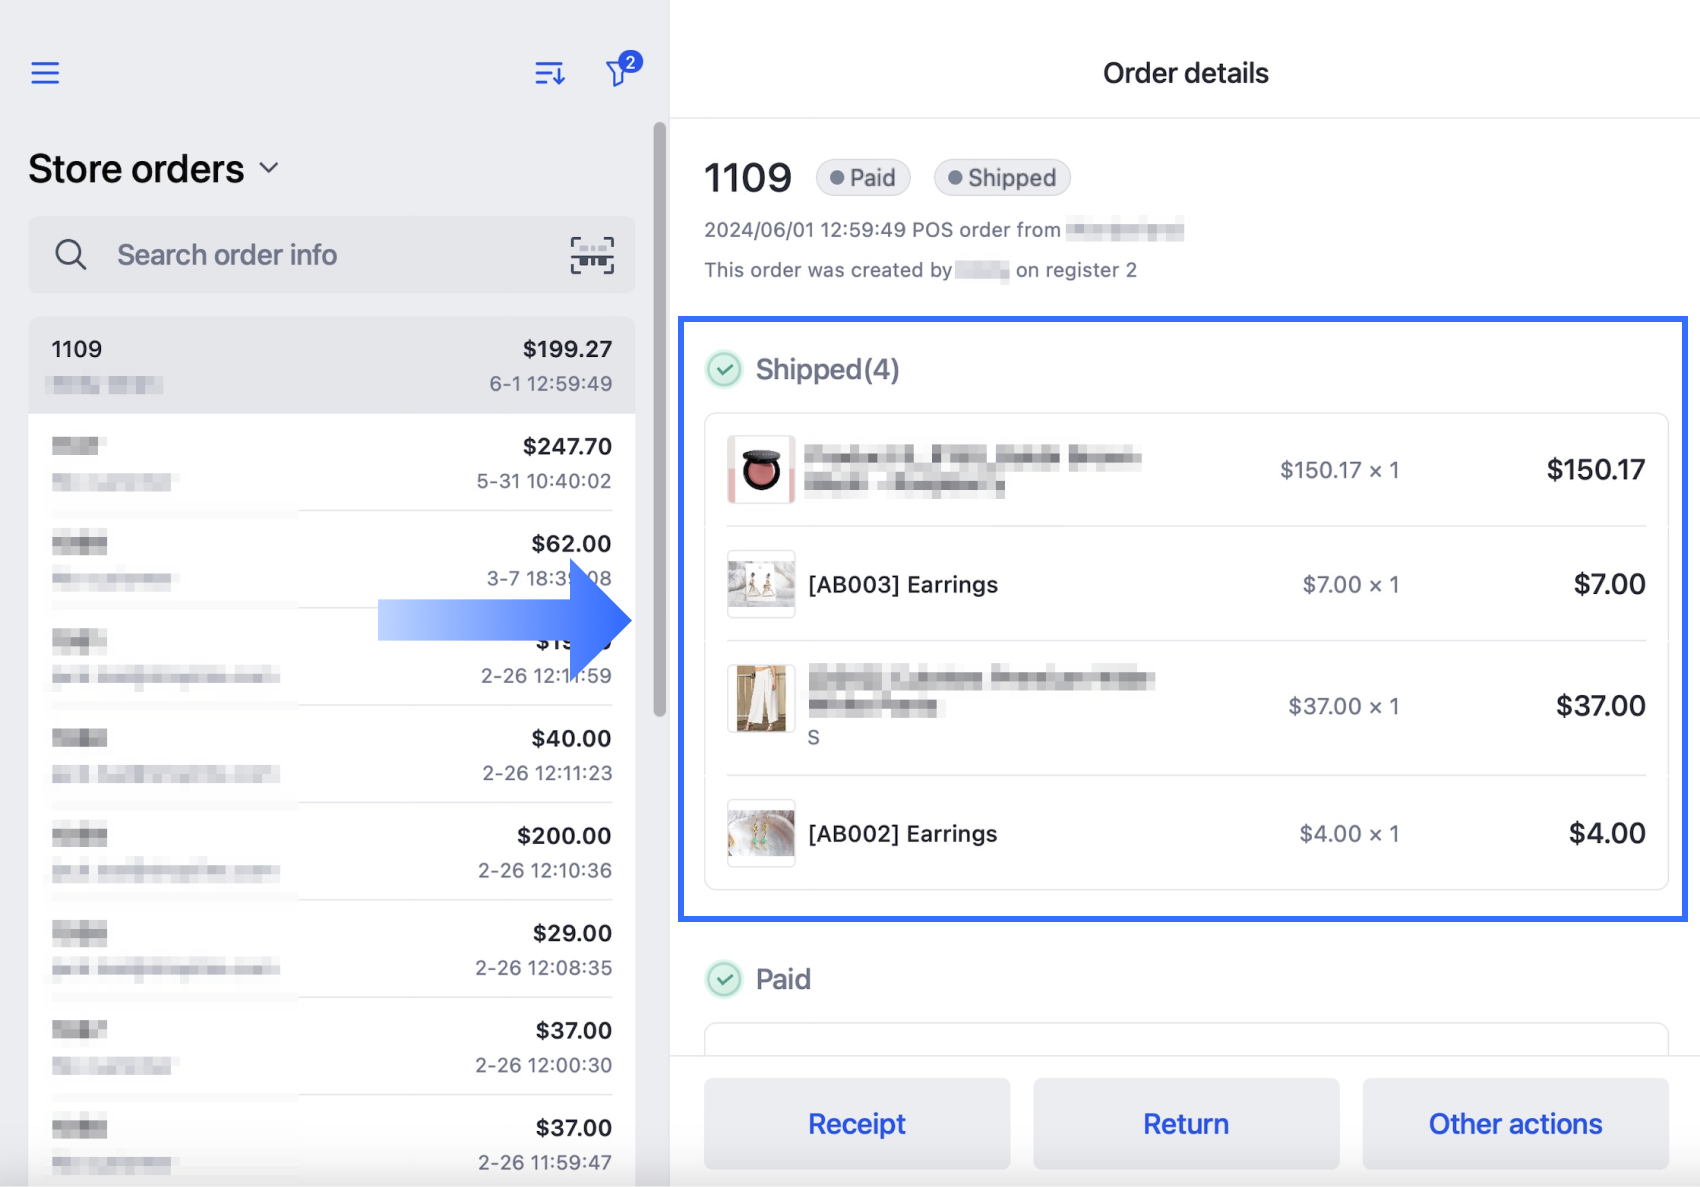Open Other actions for this order
The width and height of the screenshot is (1700, 1187).
click(x=1515, y=1124)
